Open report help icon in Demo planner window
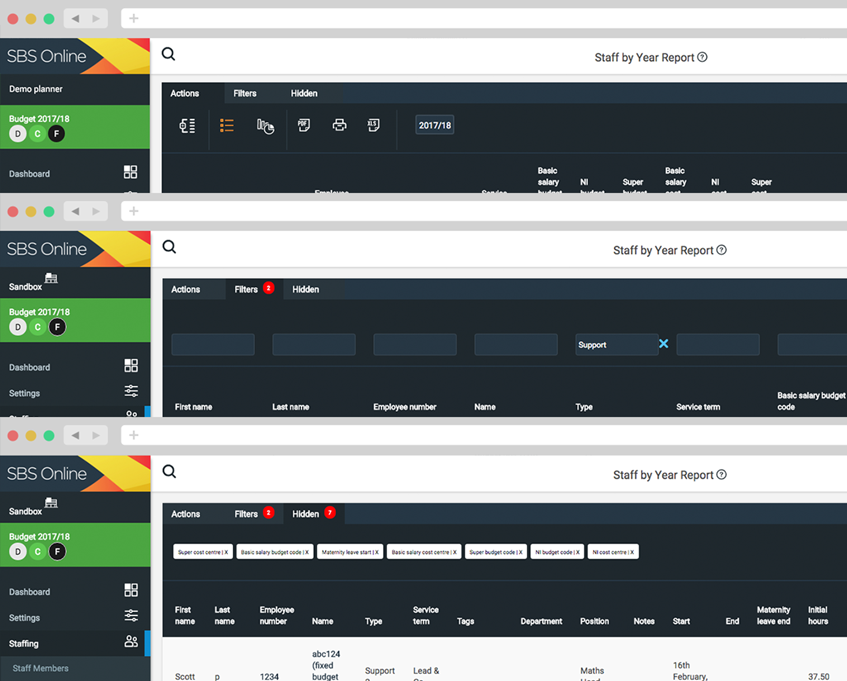Viewport: 847px width, 681px height. pos(702,57)
